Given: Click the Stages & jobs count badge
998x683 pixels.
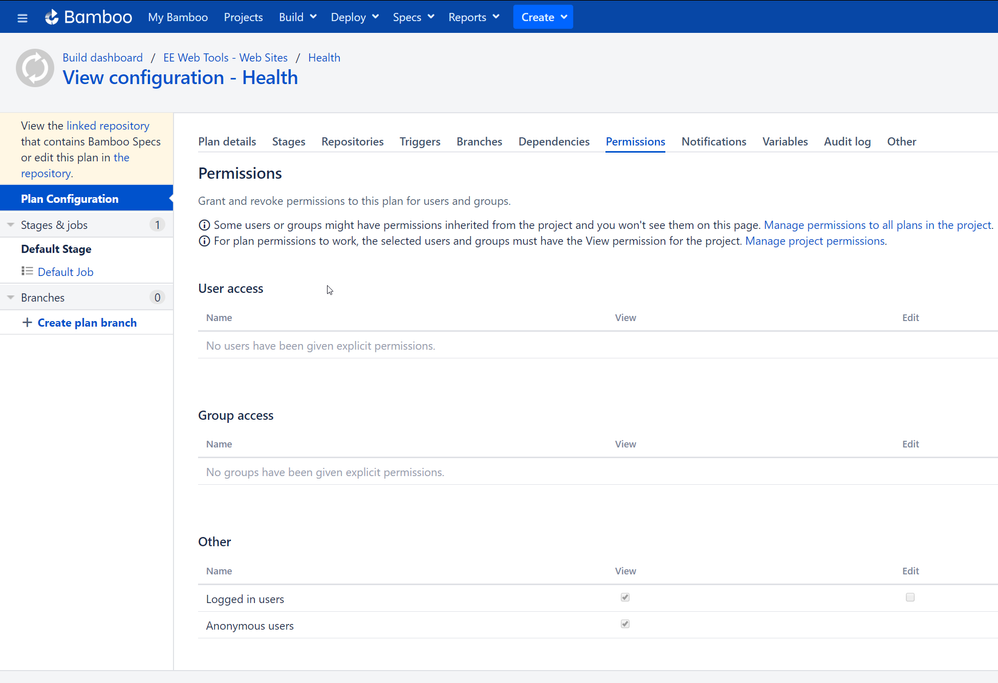Looking at the screenshot, I should (157, 225).
